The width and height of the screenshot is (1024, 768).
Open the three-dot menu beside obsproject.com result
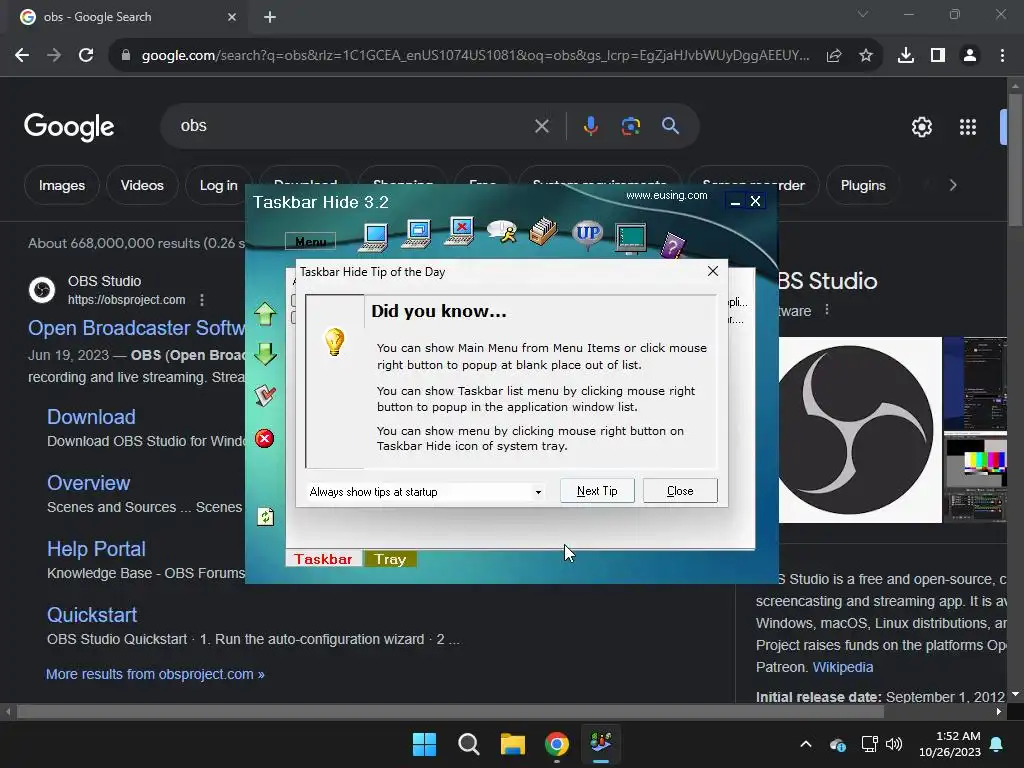pos(202,300)
